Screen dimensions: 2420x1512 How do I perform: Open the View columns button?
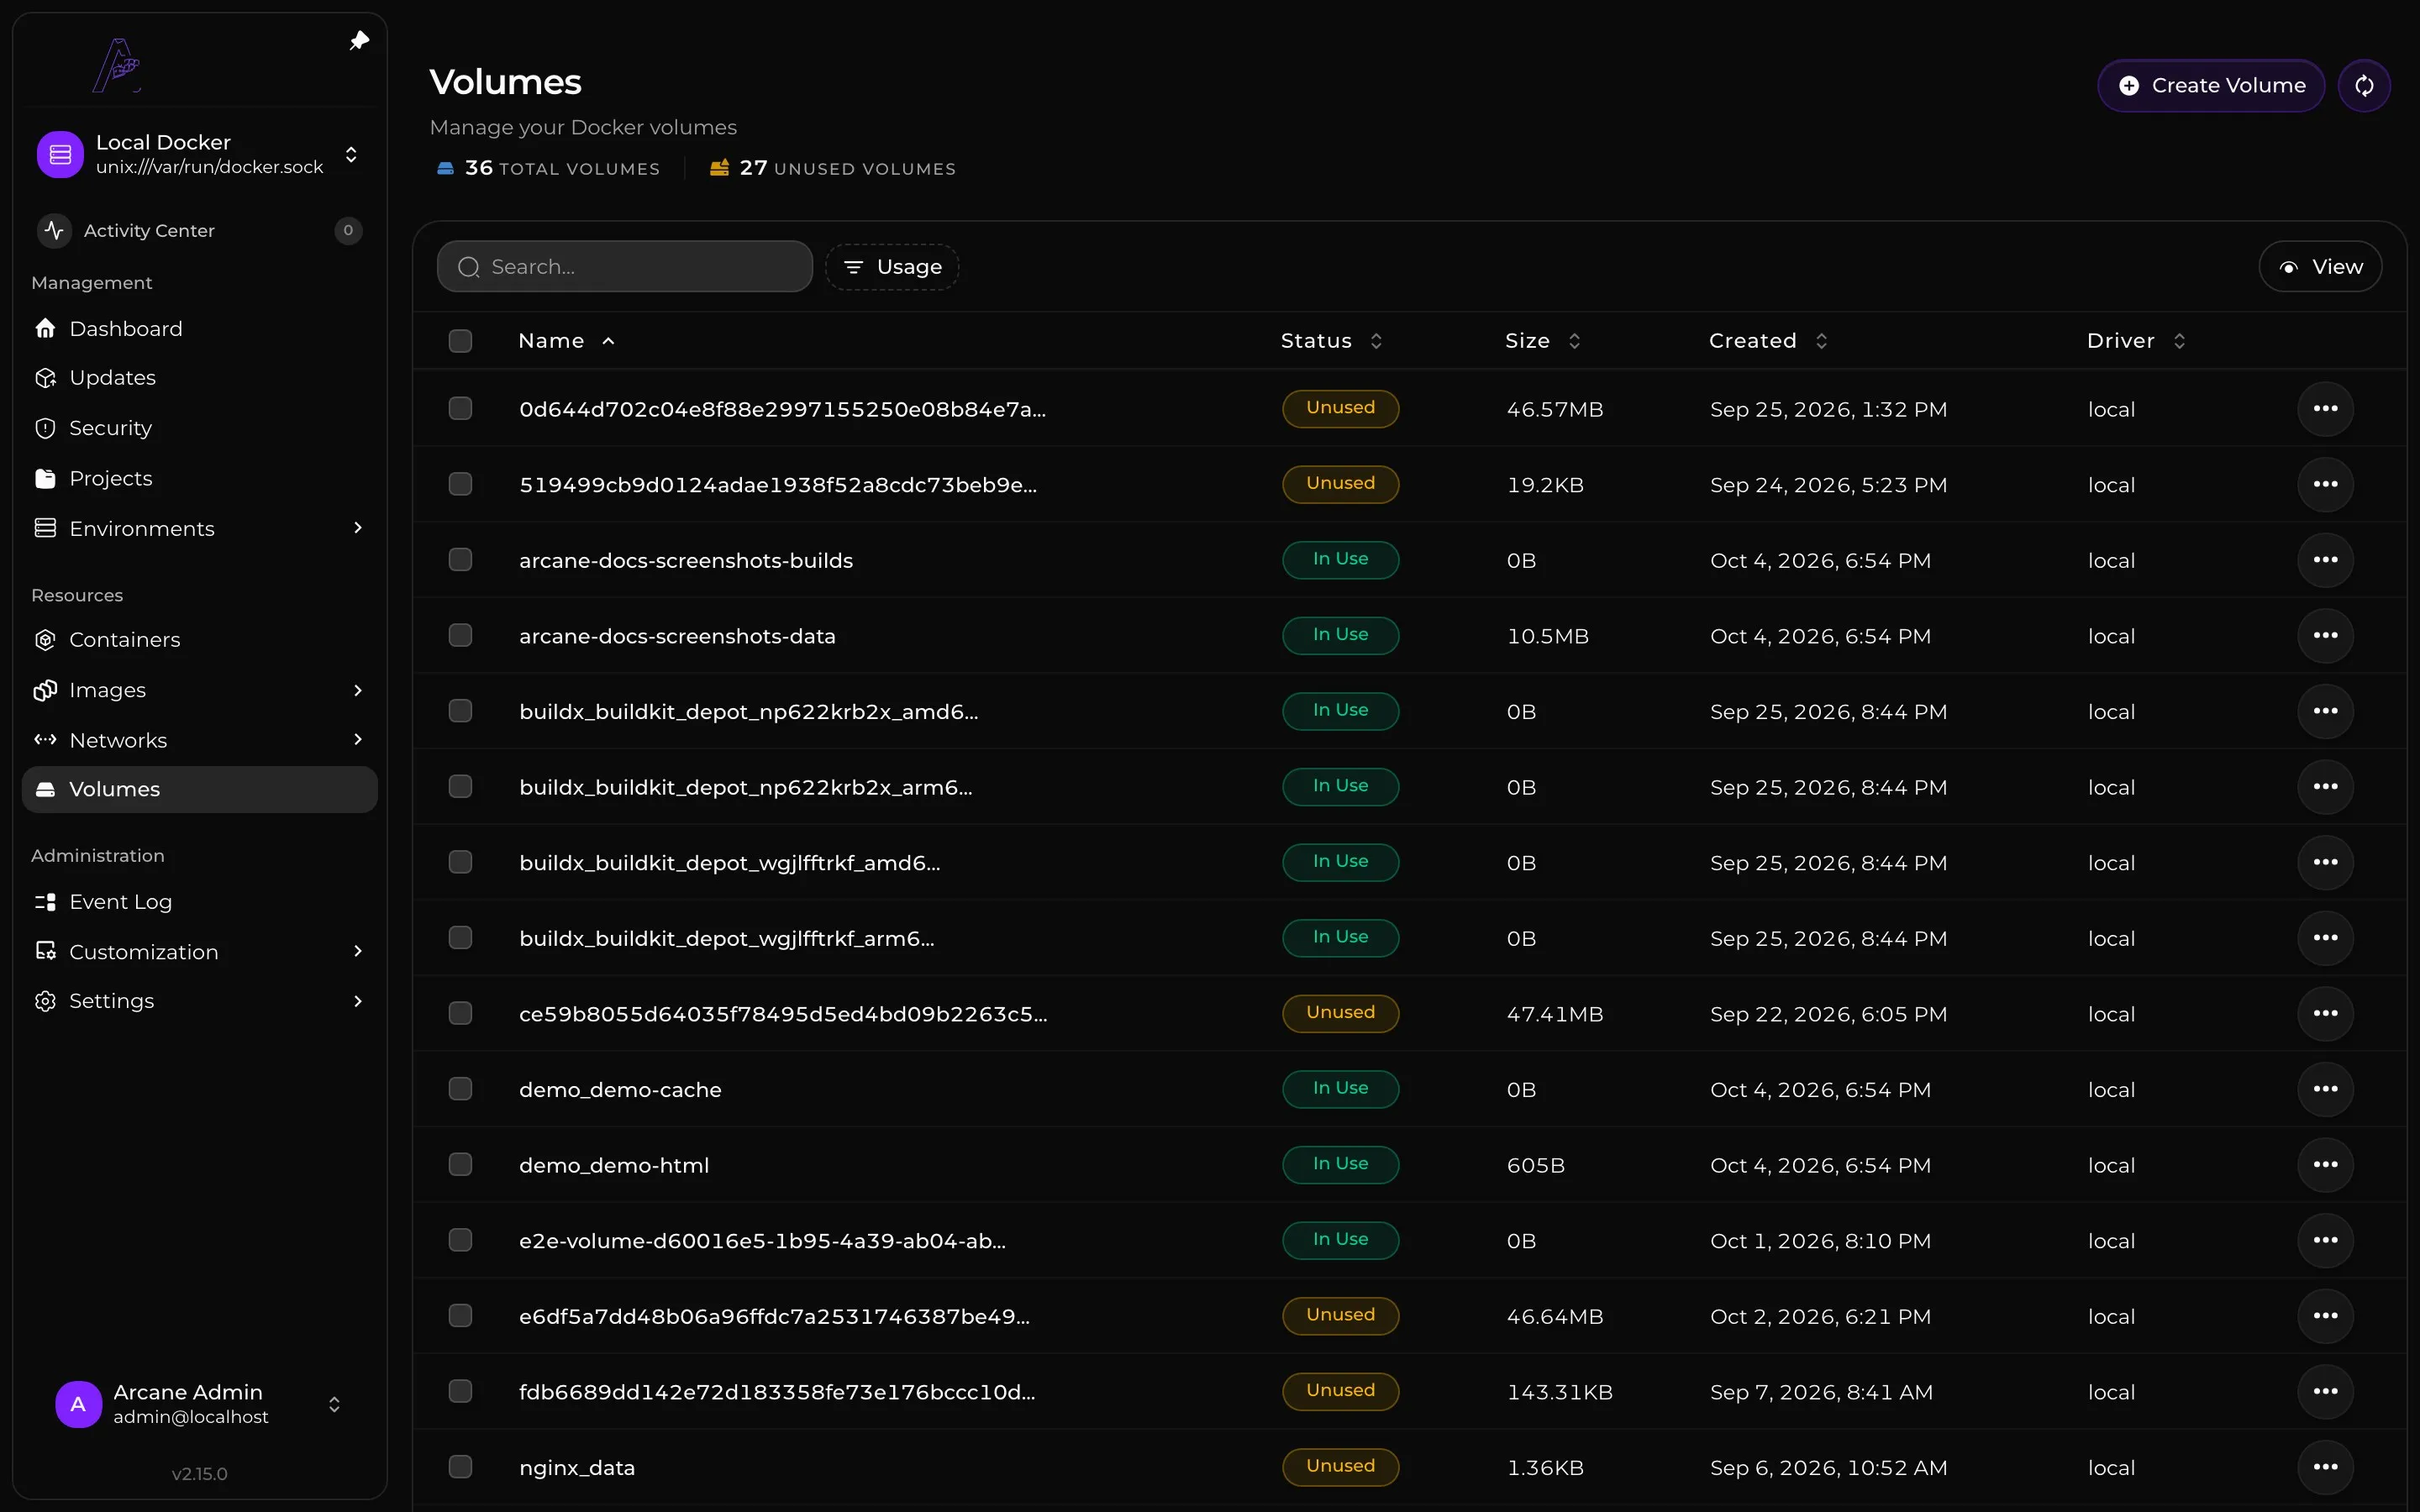point(2320,267)
